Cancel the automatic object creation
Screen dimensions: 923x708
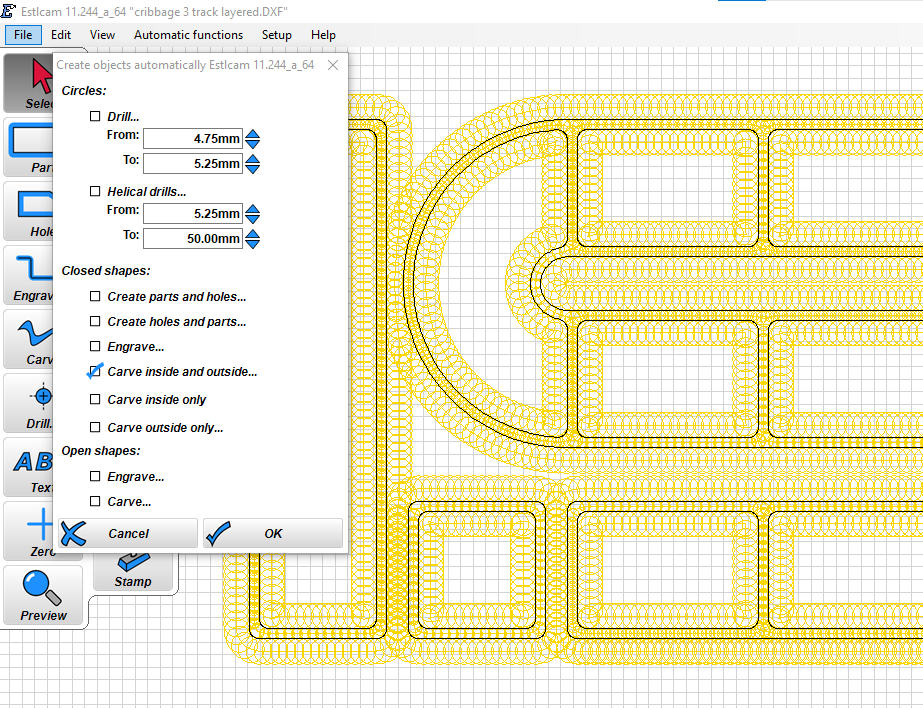[x=128, y=533]
